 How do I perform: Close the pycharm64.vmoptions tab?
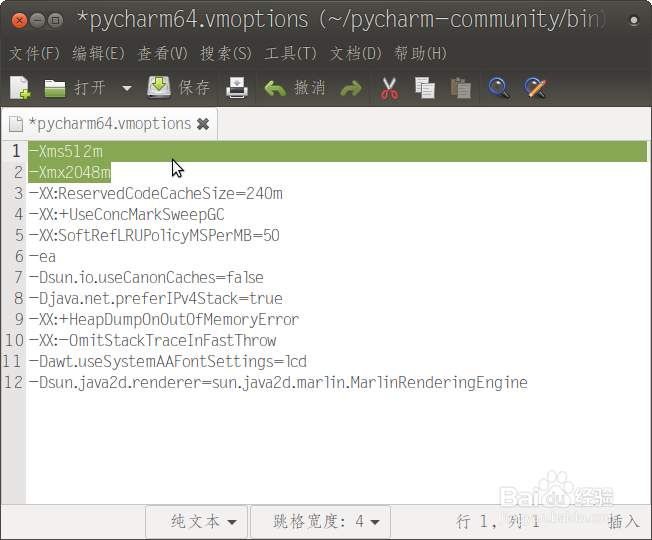pos(203,124)
